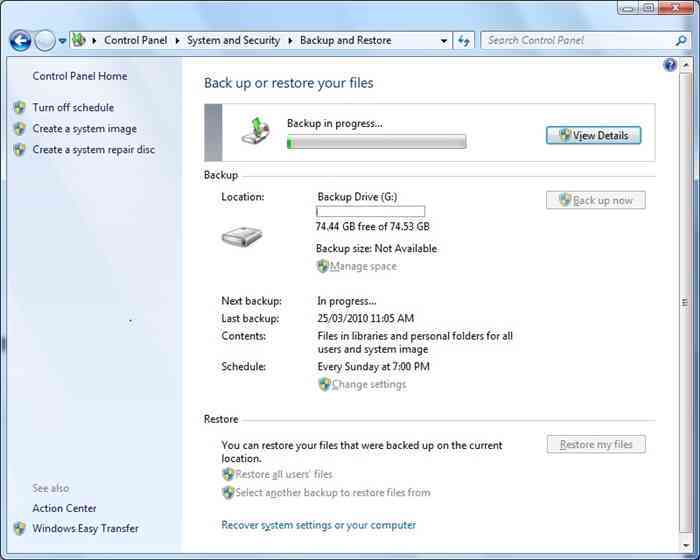The width and height of the screenshot is (700, 560).
Task: Maximize the Backup and Restore window
Action: point(648,8)
